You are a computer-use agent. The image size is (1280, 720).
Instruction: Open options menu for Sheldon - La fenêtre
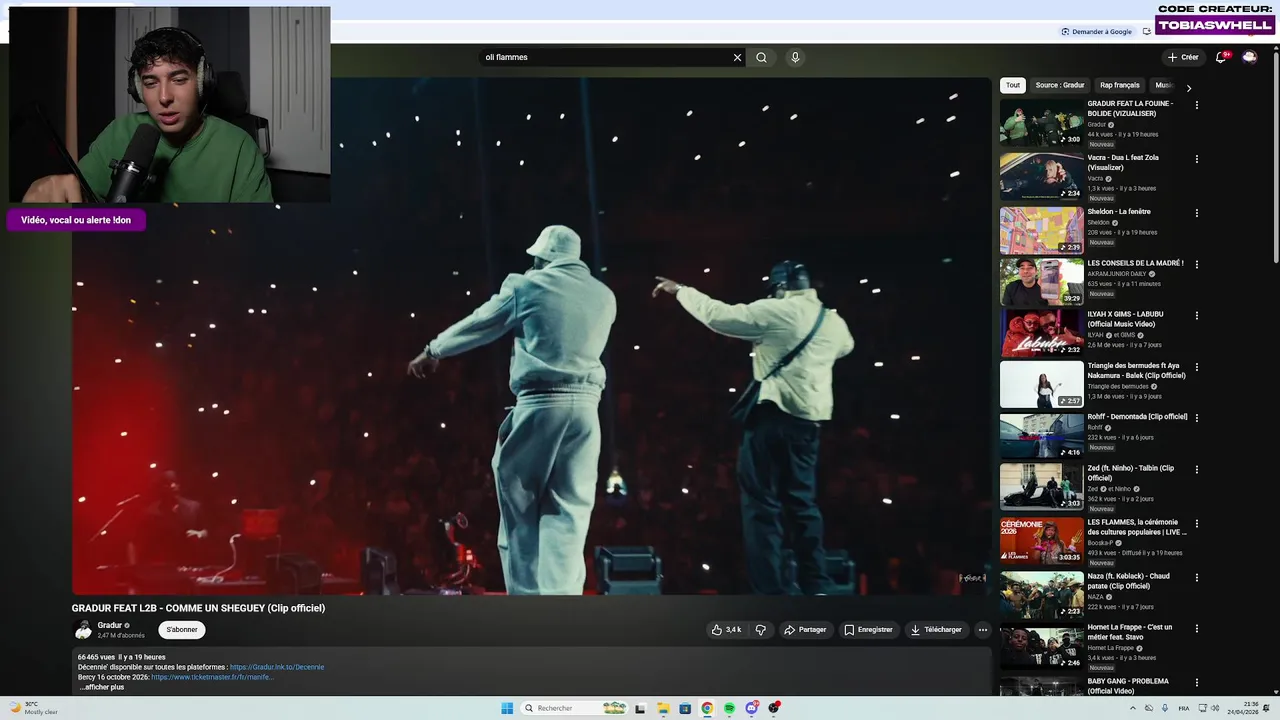[1196, 213]
